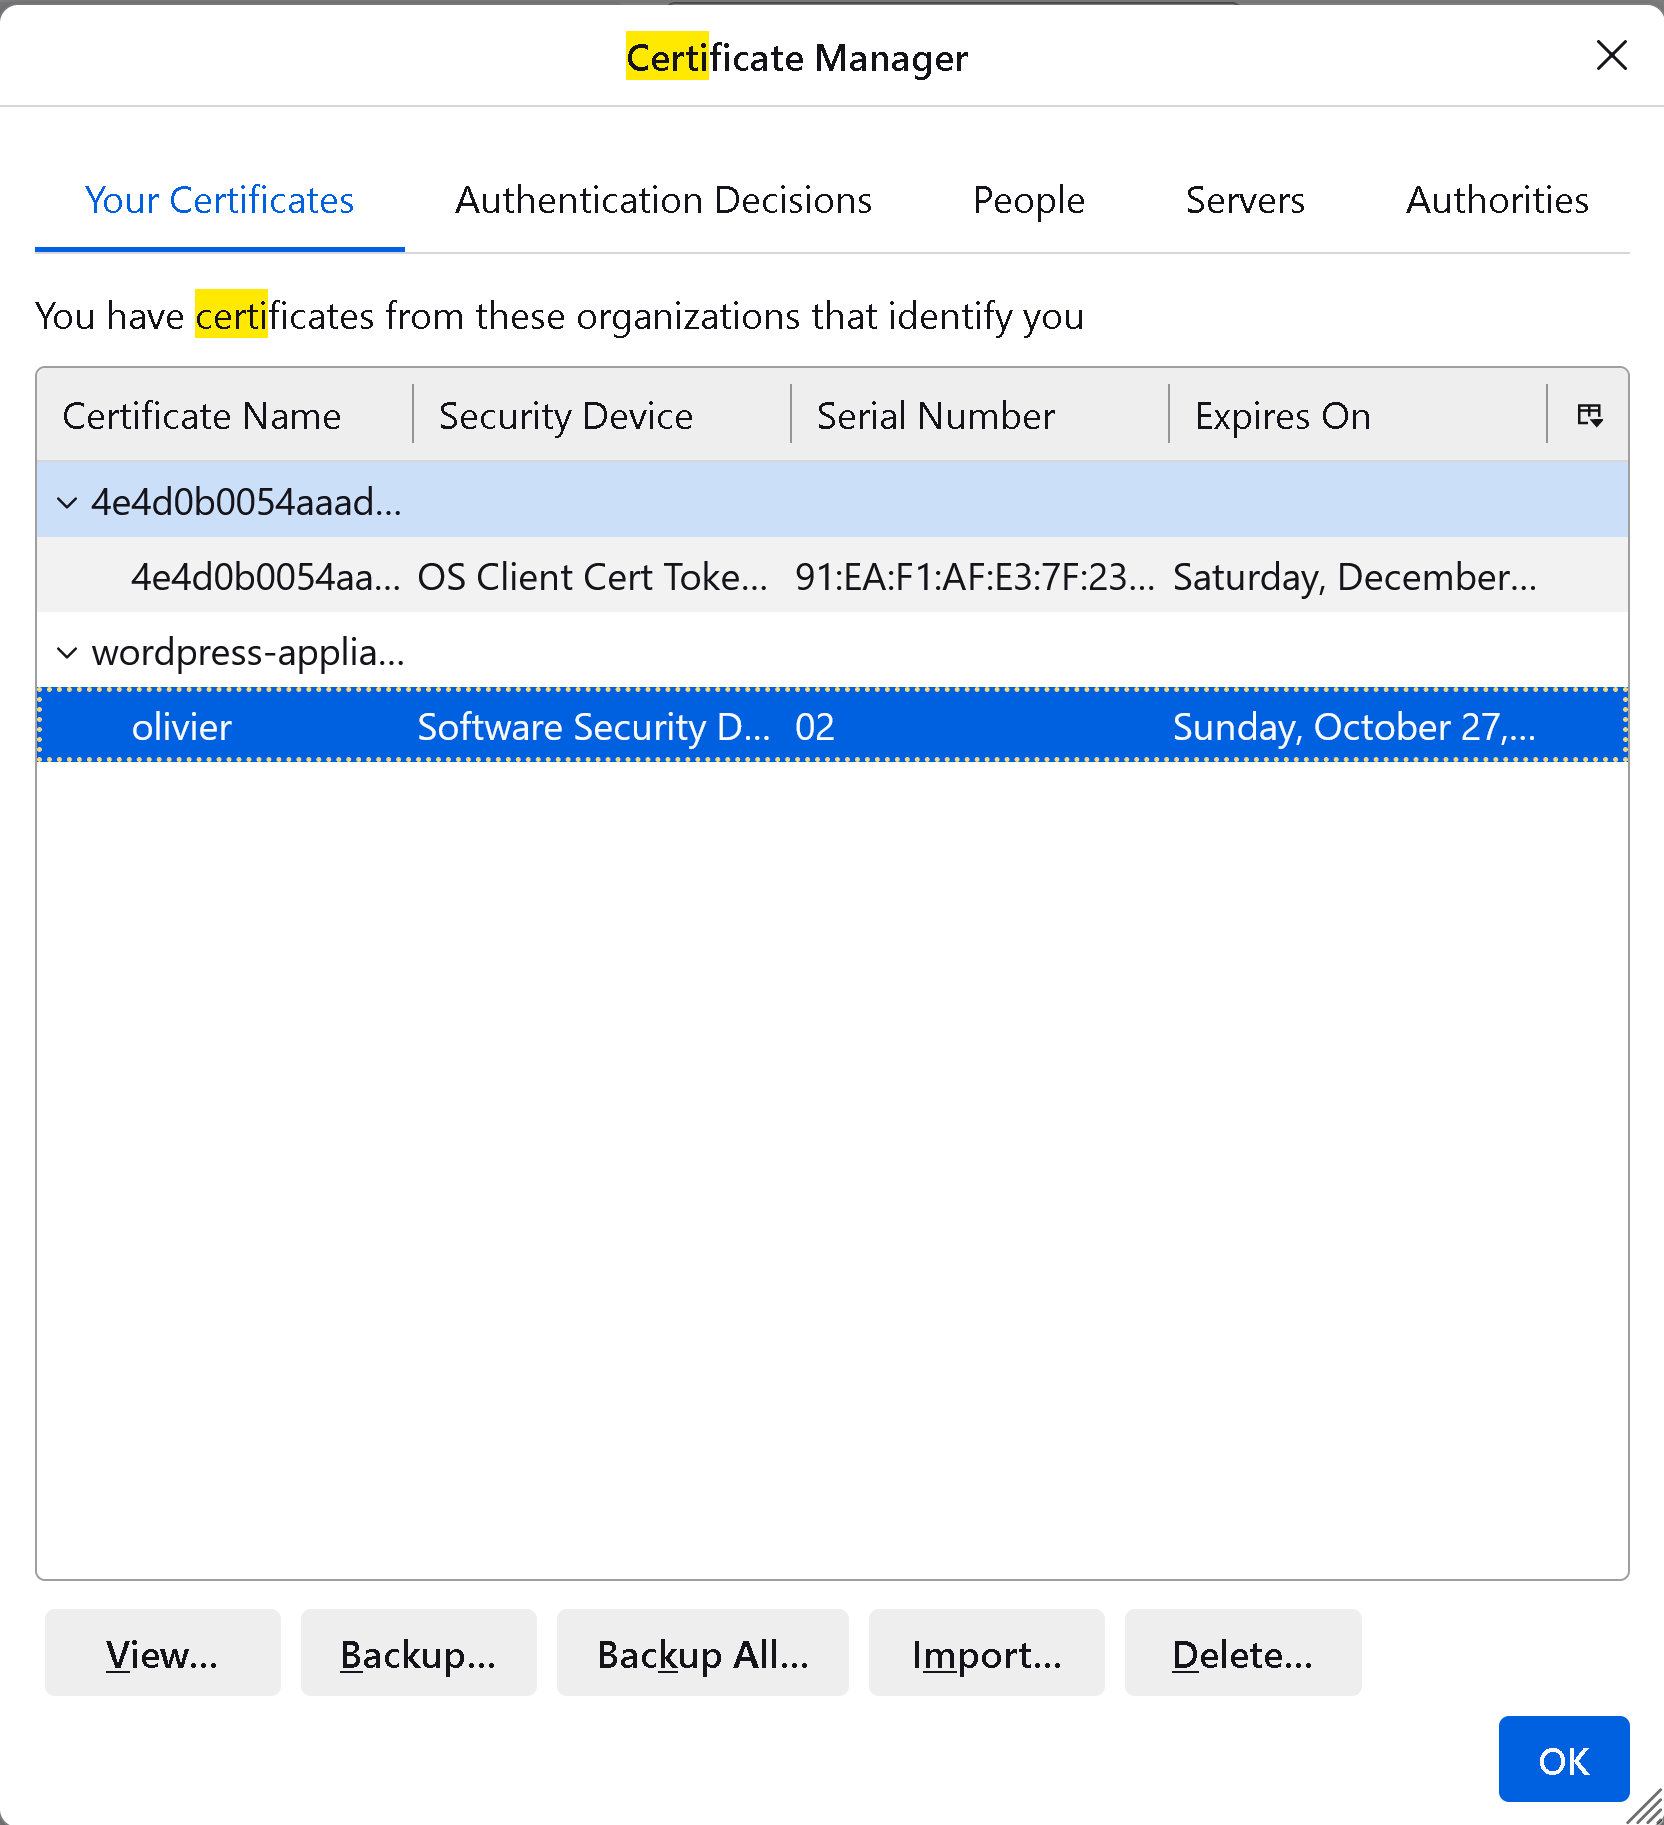Import a certificate with Import... button
1664x1825 pixels.
986,1653
